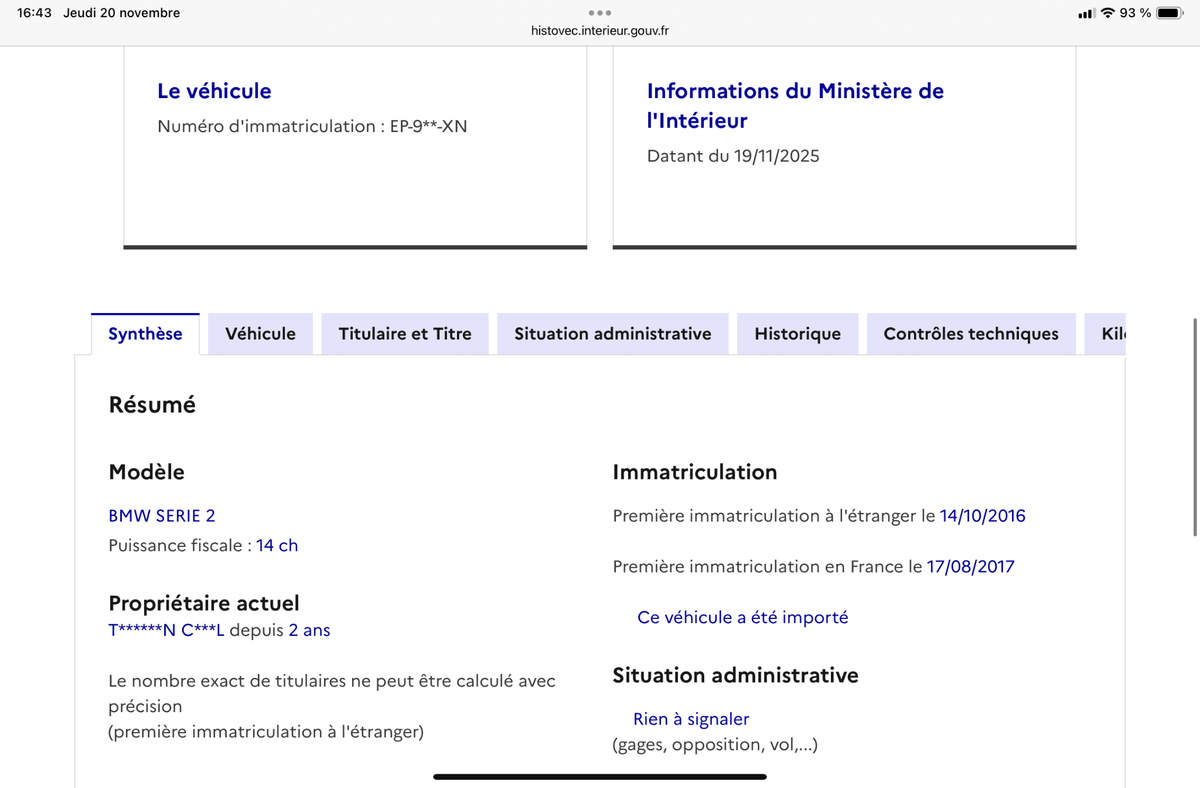Tap the home indicator bar at bottom
This screenshot has height=788, width=1200.
(600, 776)
